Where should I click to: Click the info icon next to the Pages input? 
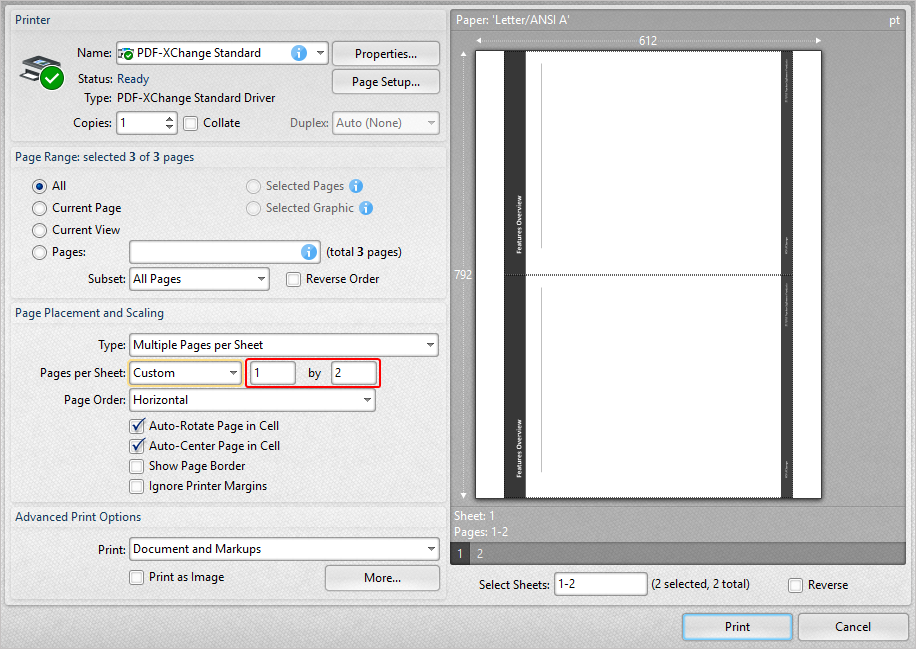click(x=309, y=252)
